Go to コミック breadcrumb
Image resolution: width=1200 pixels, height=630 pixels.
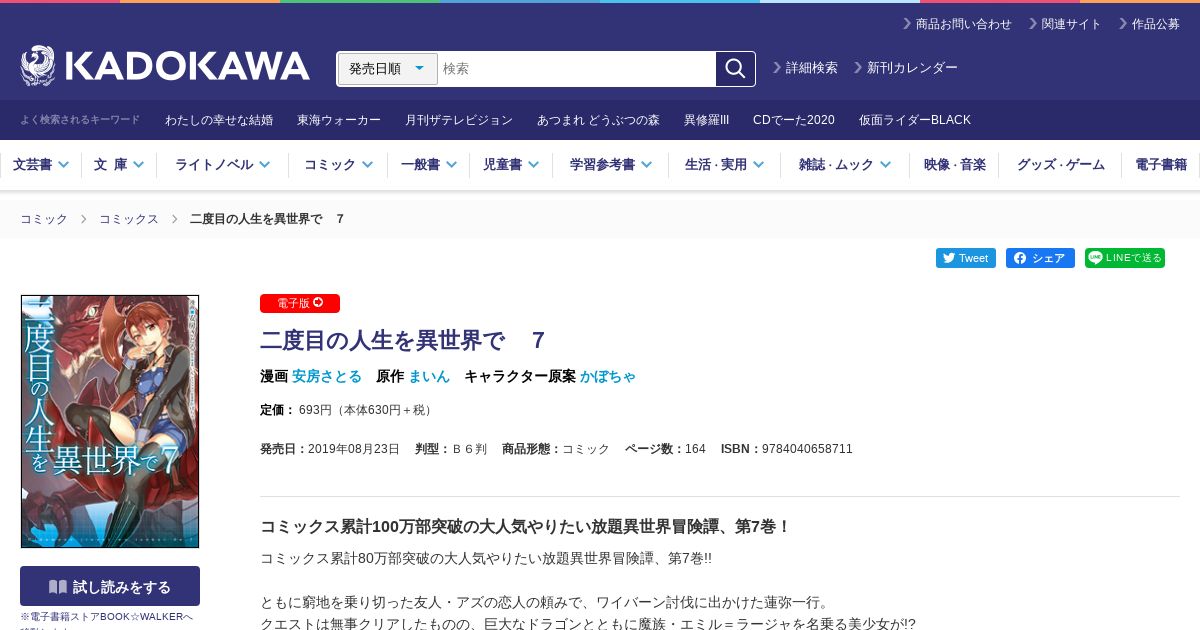click(x=44, y=219)
